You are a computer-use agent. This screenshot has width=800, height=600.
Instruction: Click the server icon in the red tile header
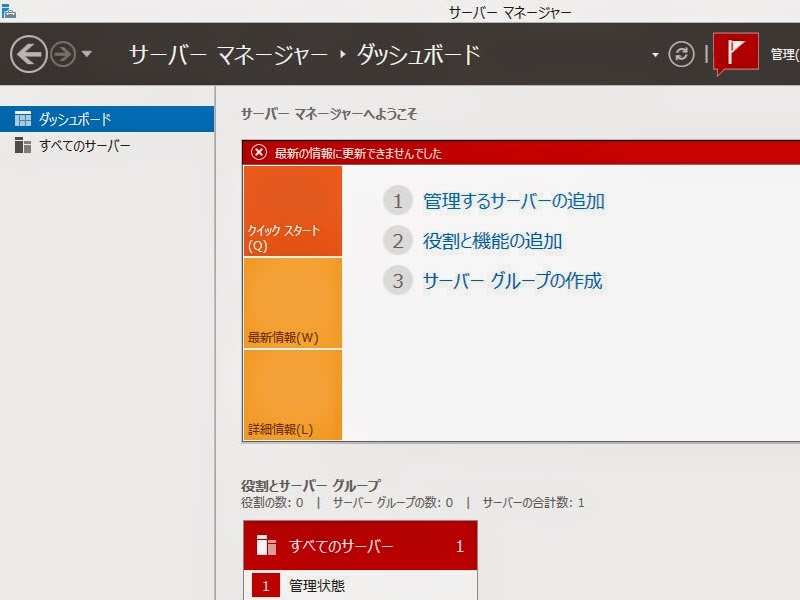point(266,545)
